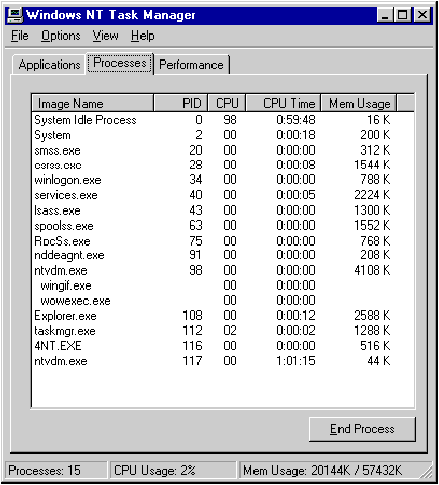
Task: Switch to the Performance tab
Action: click(191, 65)
